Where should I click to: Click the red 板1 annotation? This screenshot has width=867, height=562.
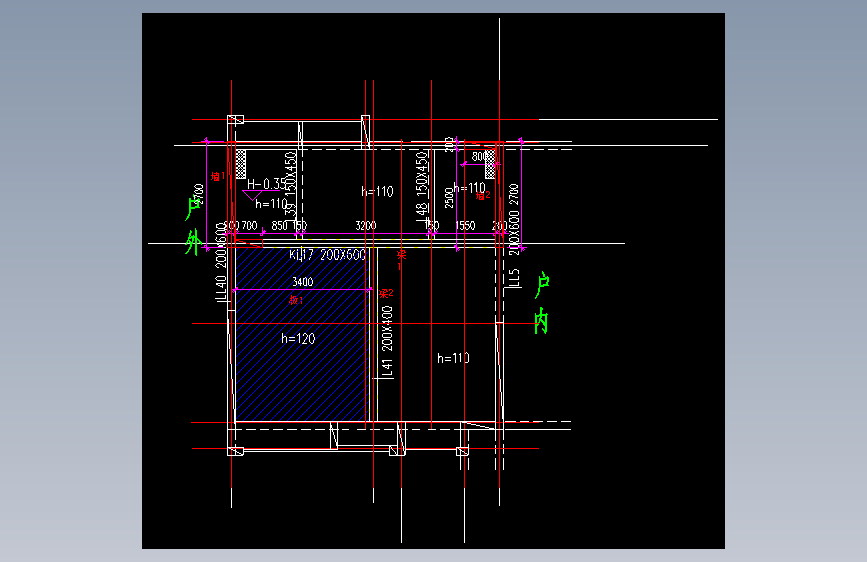point(296,300)
